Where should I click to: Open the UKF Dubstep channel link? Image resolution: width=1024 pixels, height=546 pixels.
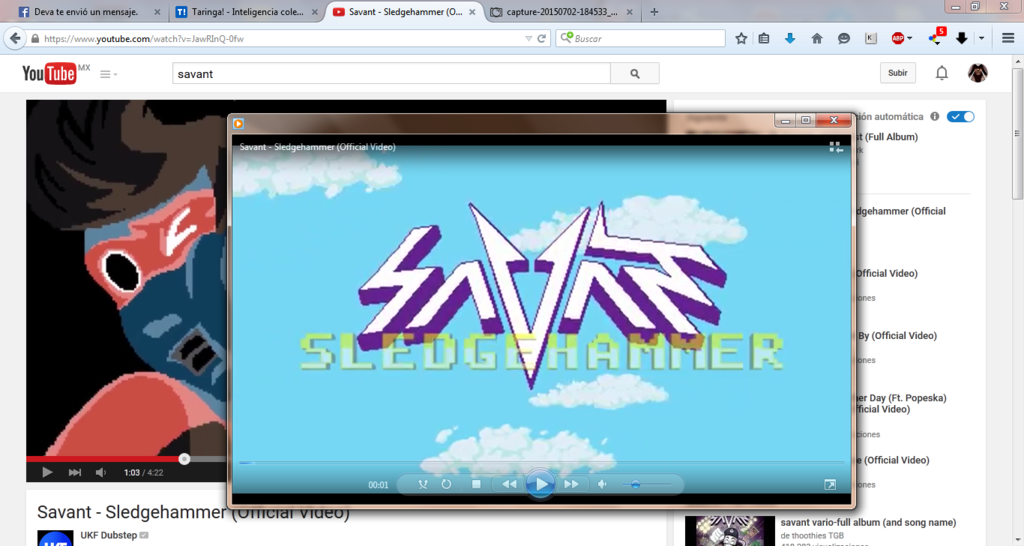[x=108, y=535]
